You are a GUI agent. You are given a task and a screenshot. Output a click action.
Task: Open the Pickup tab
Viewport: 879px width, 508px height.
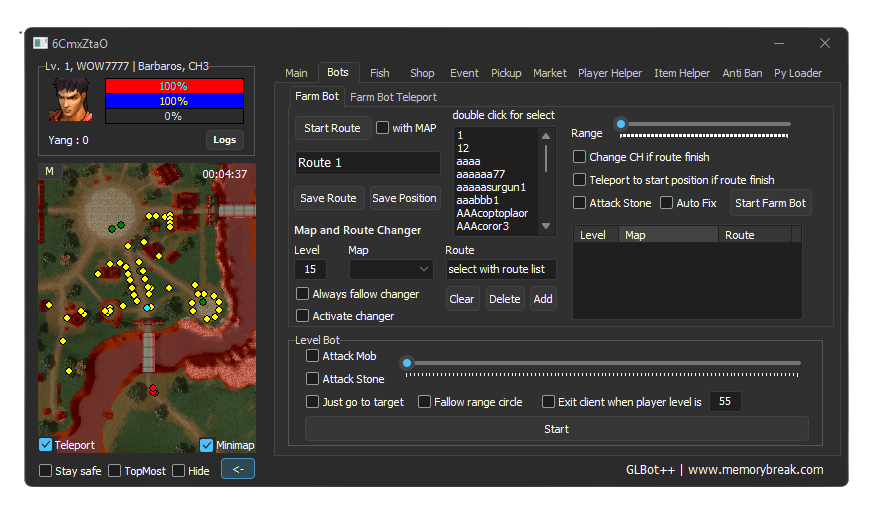506,73
